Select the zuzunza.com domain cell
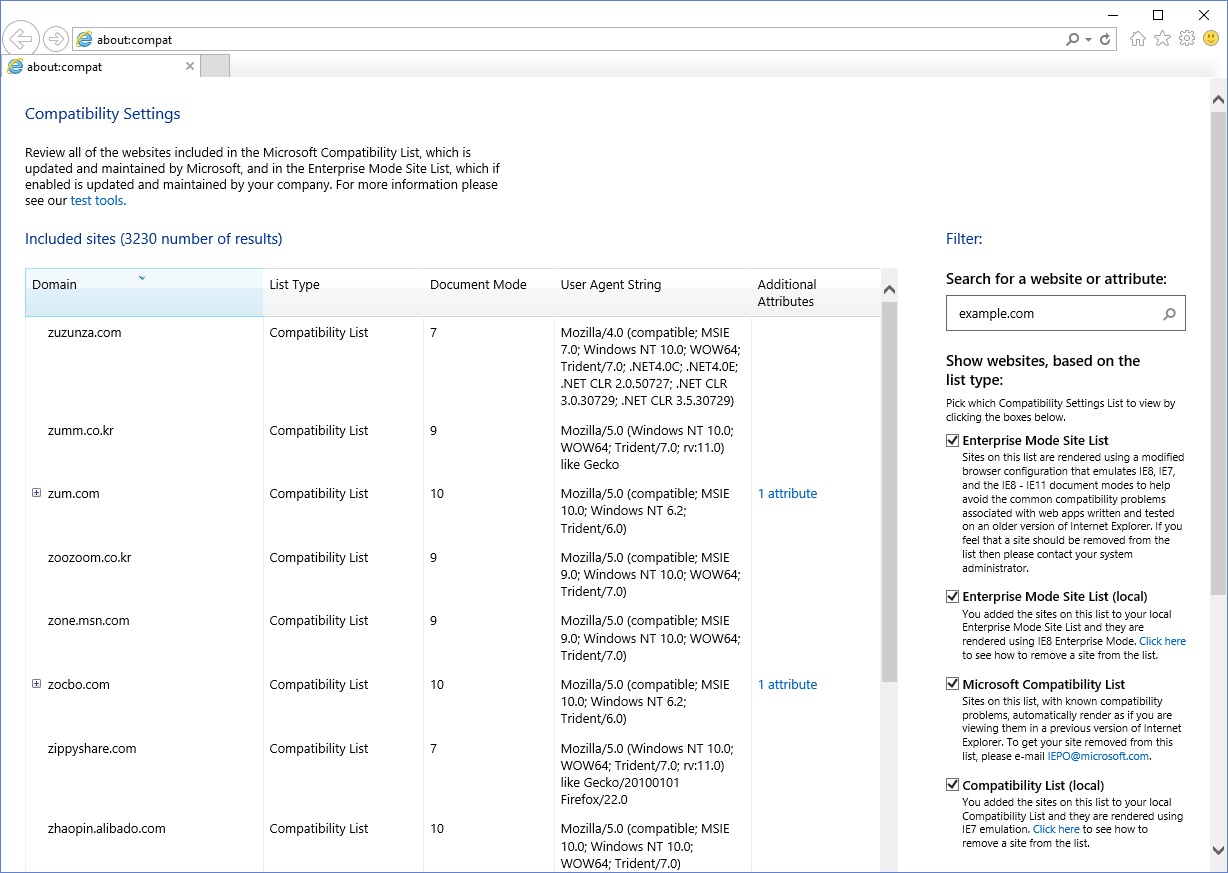The width and height of the screenshot is (1228, 873). click(84, 333)
